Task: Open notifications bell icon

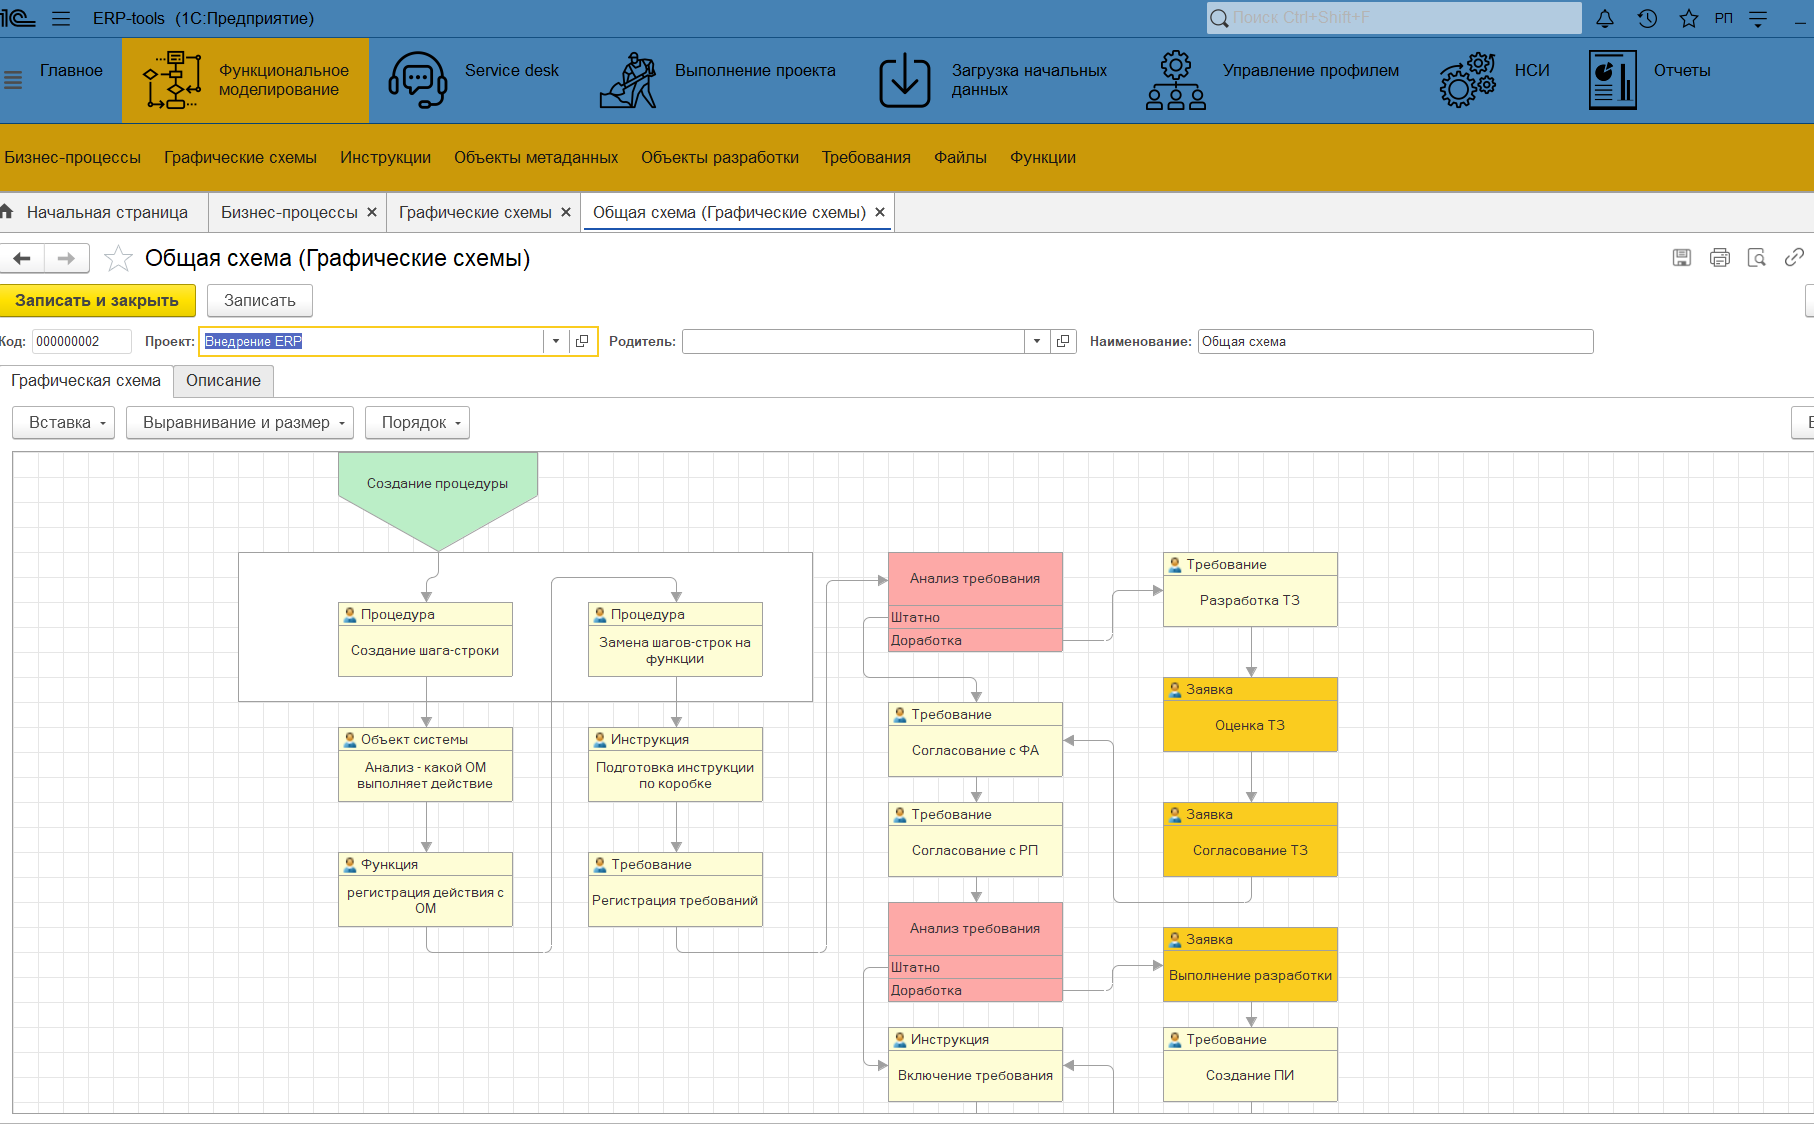Action: pyautogui.click(x=1605, y=18)
